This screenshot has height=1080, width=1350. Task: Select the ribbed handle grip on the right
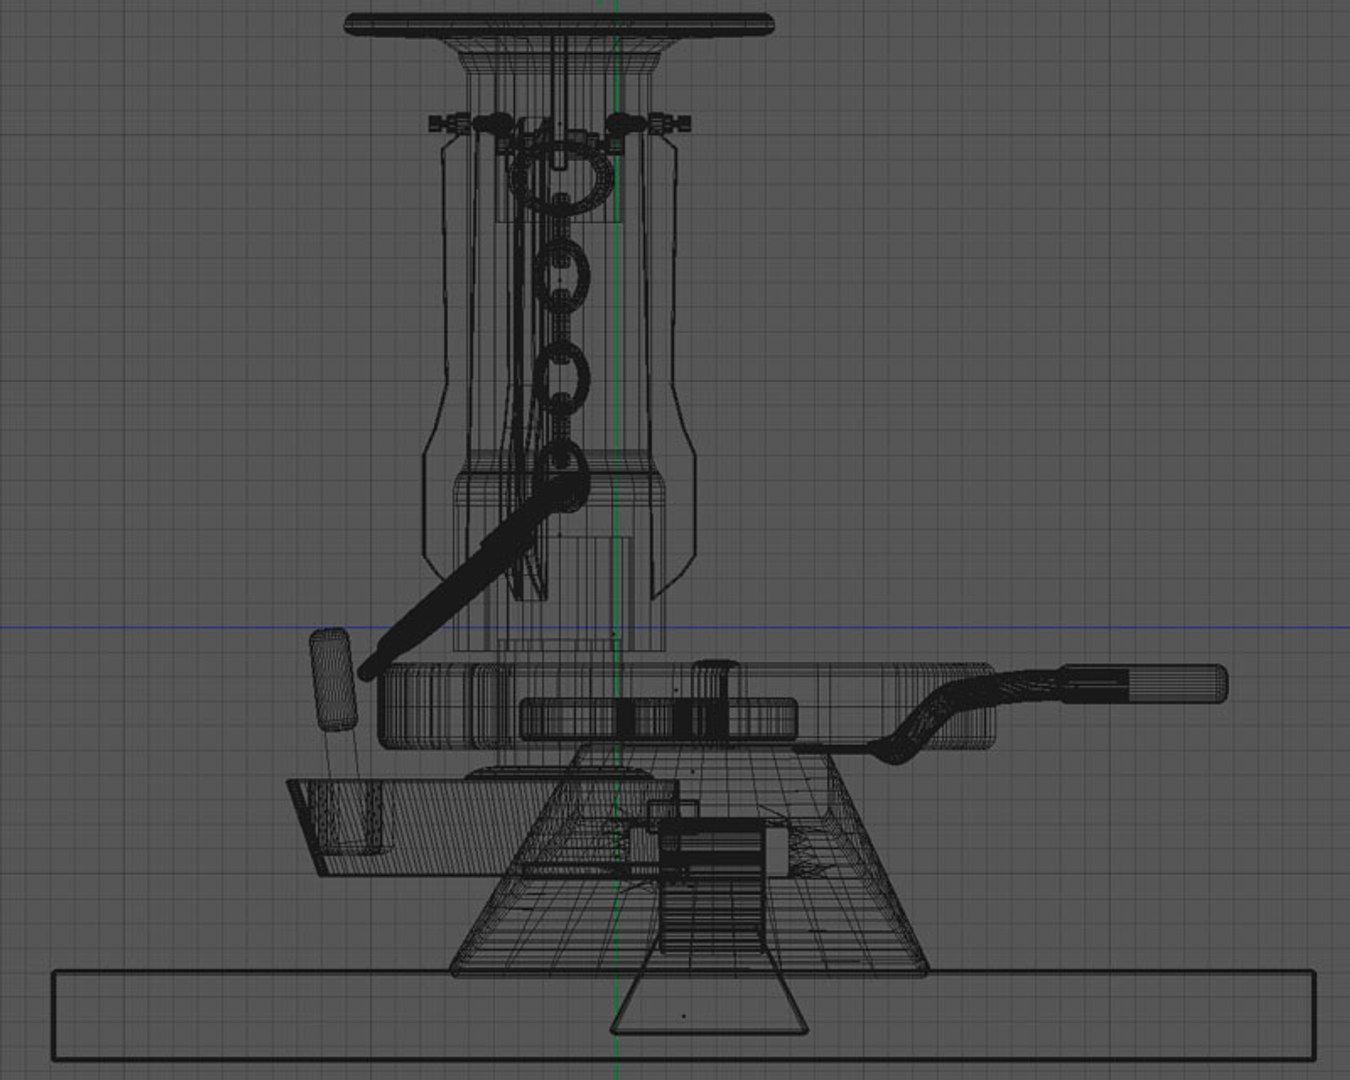tap(1144, 684)
